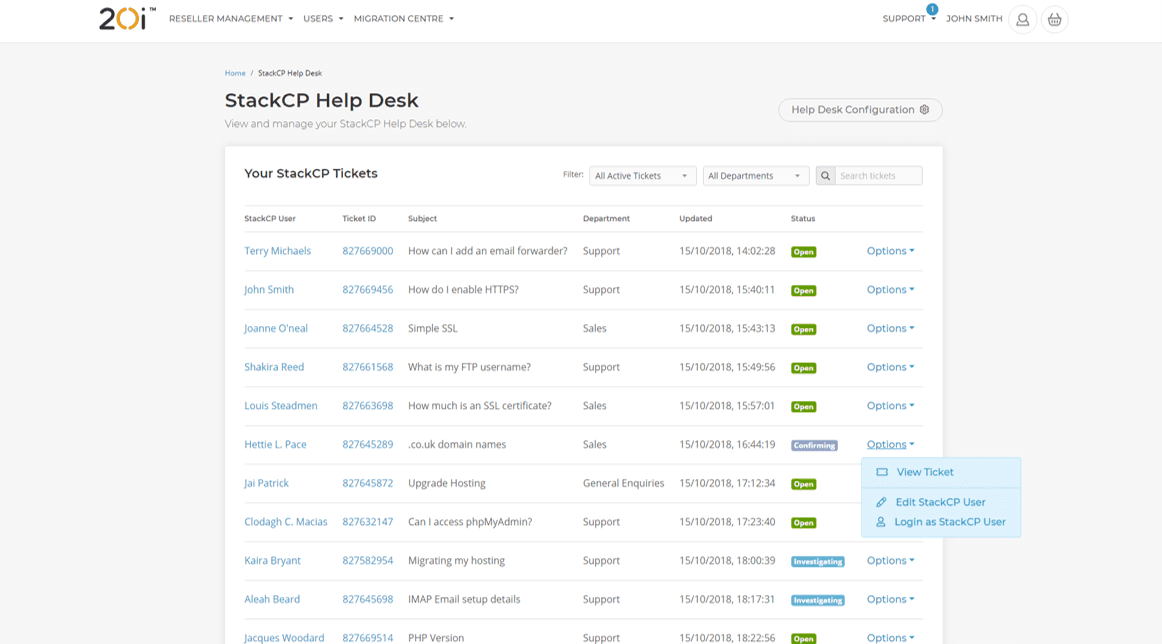1162x644 pixels.
Task: Open ticket 827645698
Action: point(368,599)
